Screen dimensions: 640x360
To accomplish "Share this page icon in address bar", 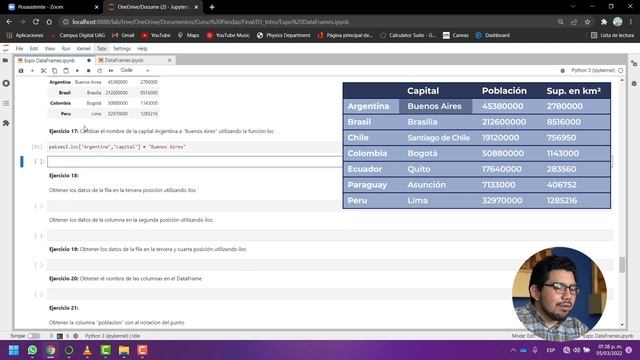I will (574, 22).
